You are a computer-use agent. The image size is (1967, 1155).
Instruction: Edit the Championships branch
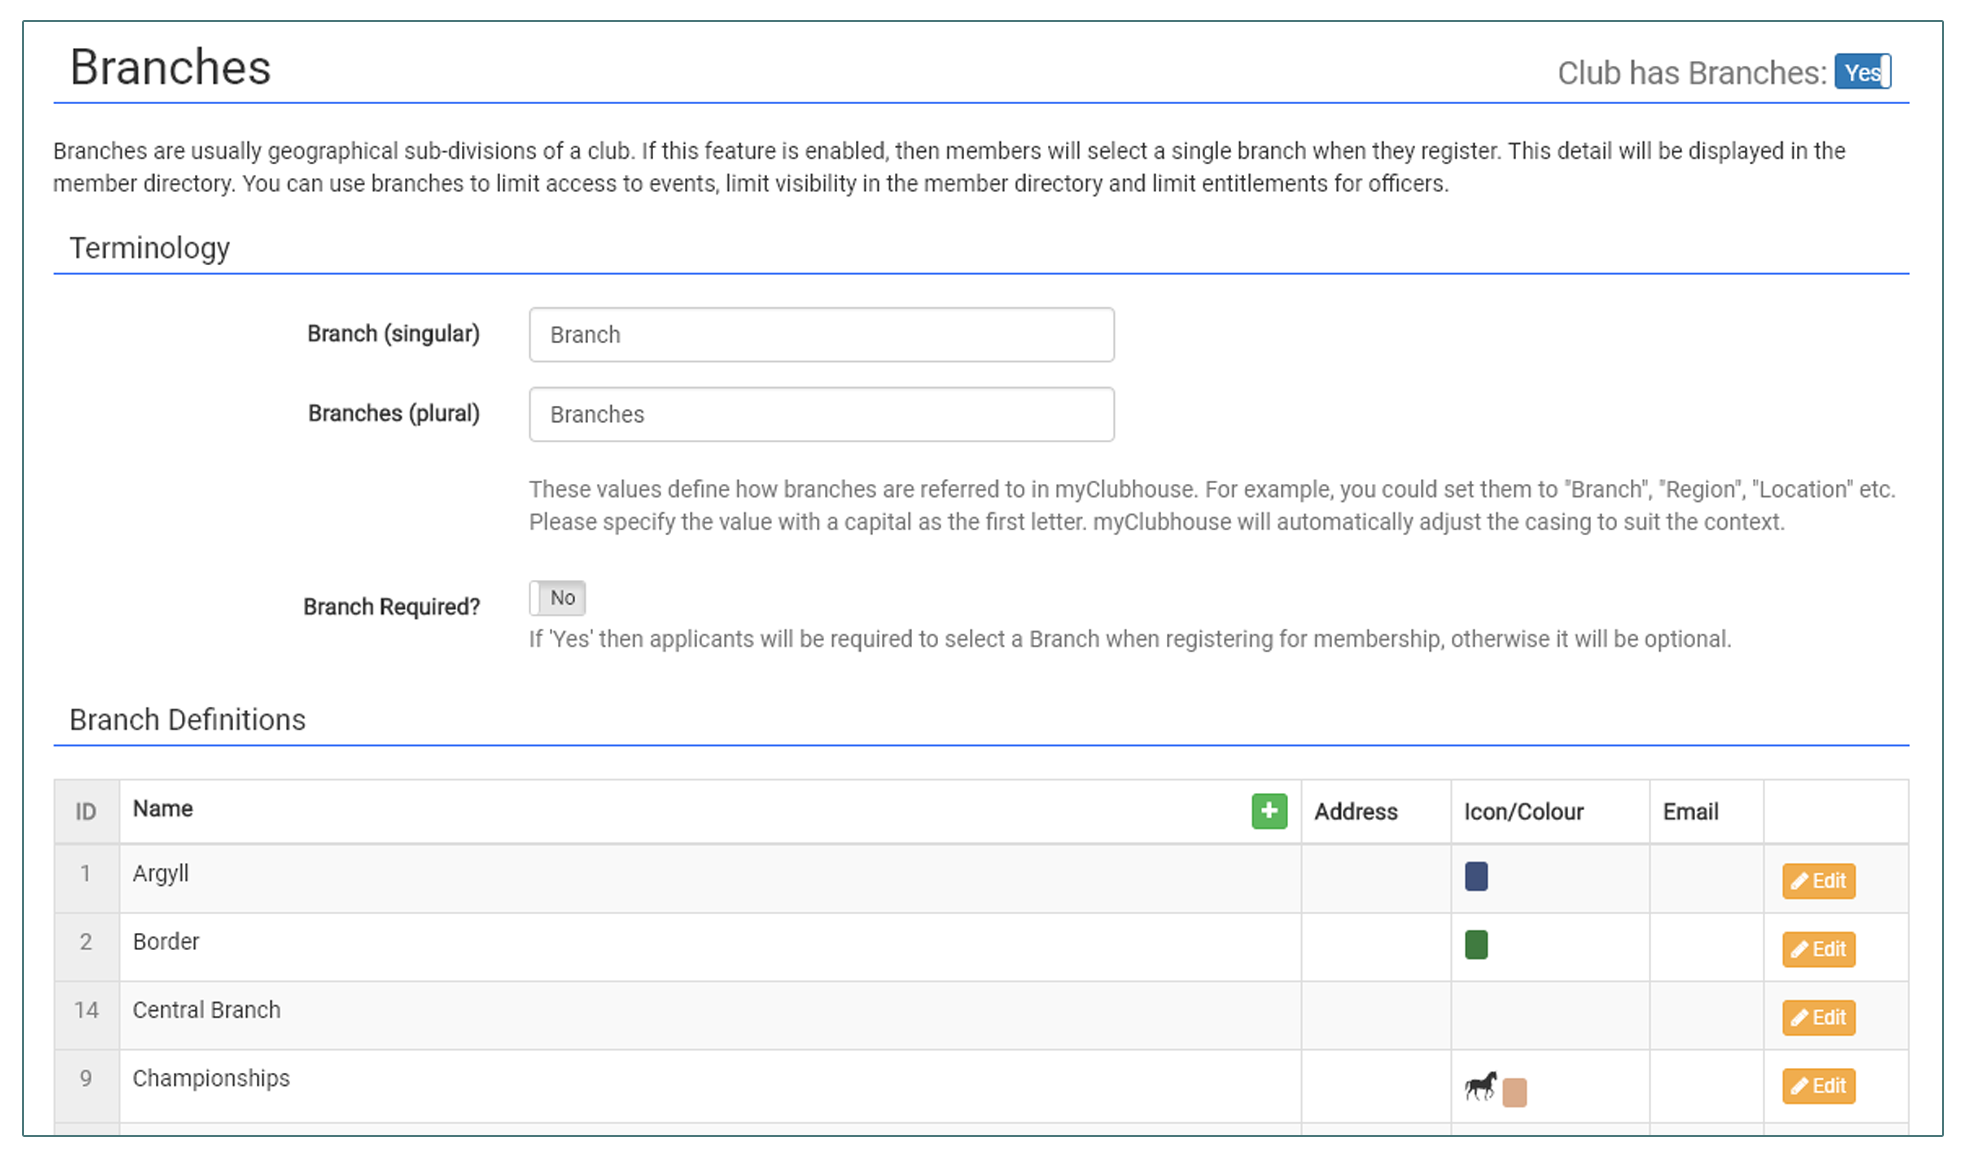coord(1818,1086)
